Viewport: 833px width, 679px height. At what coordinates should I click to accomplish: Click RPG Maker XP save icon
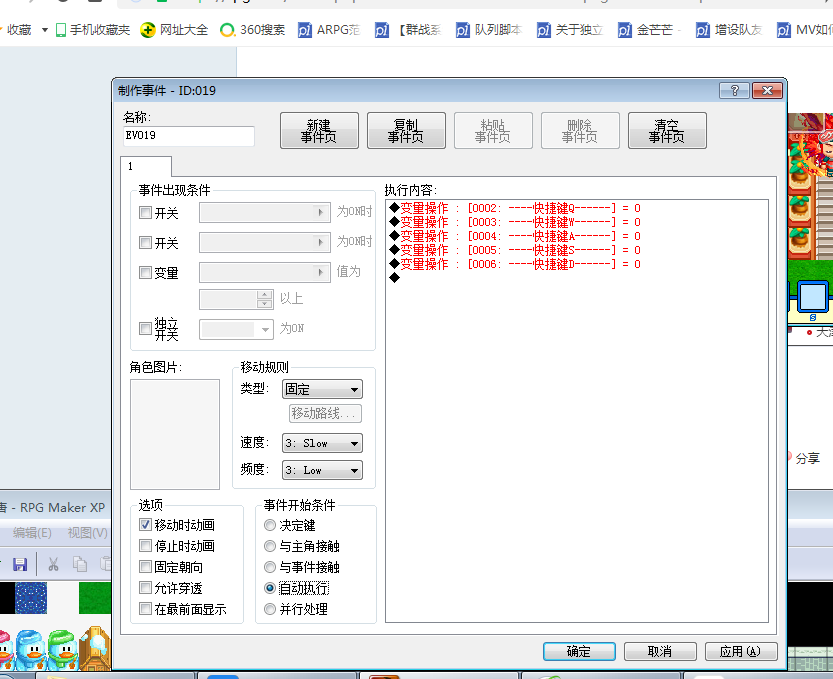(x=20, y=564)
